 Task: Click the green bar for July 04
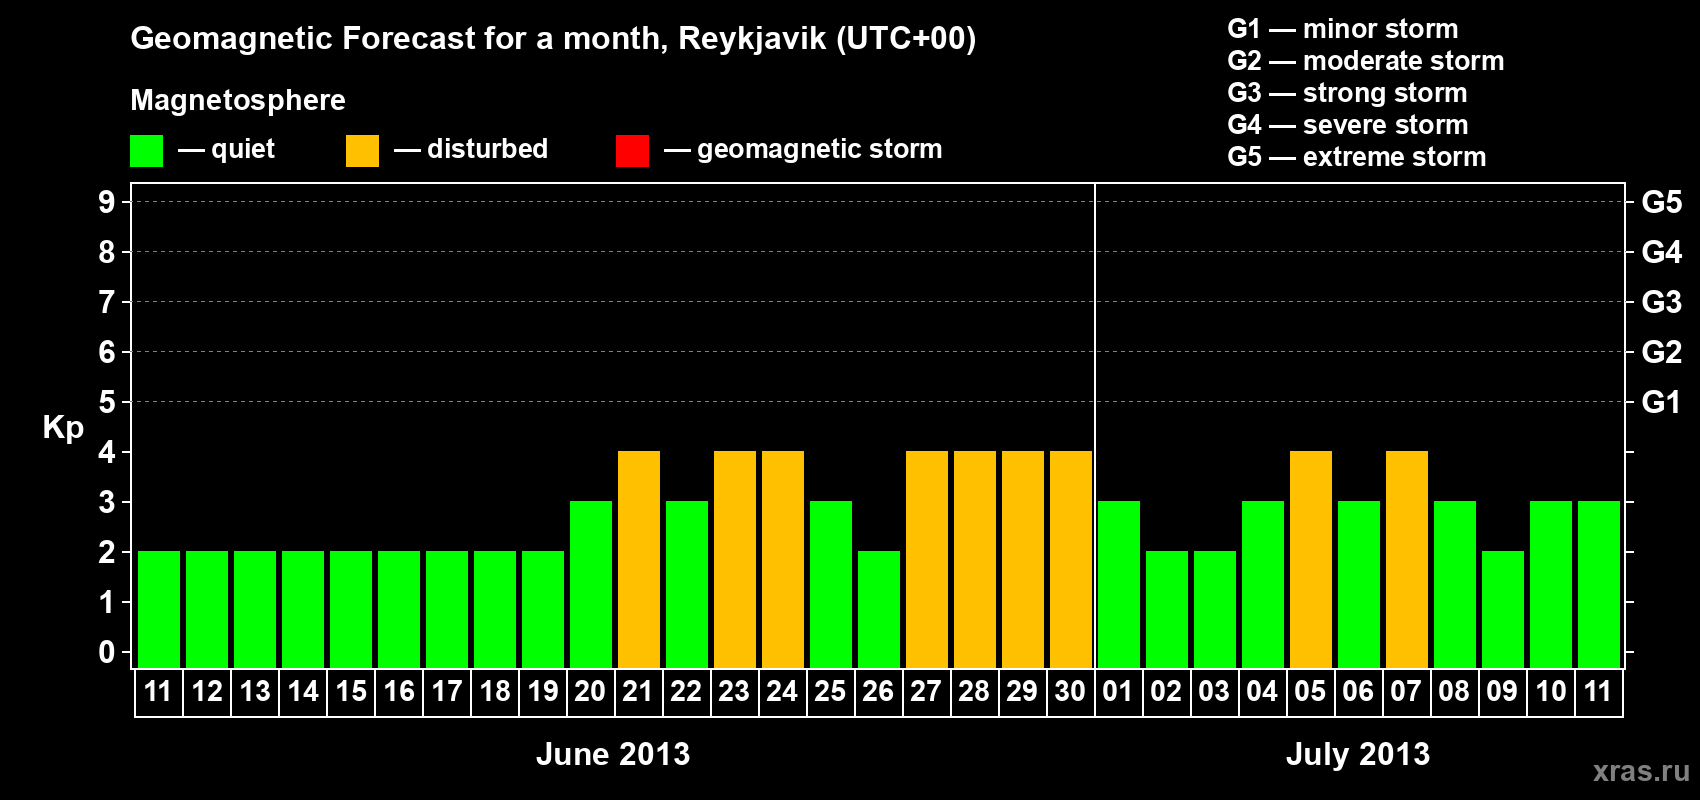click(x=1263, y=584)
